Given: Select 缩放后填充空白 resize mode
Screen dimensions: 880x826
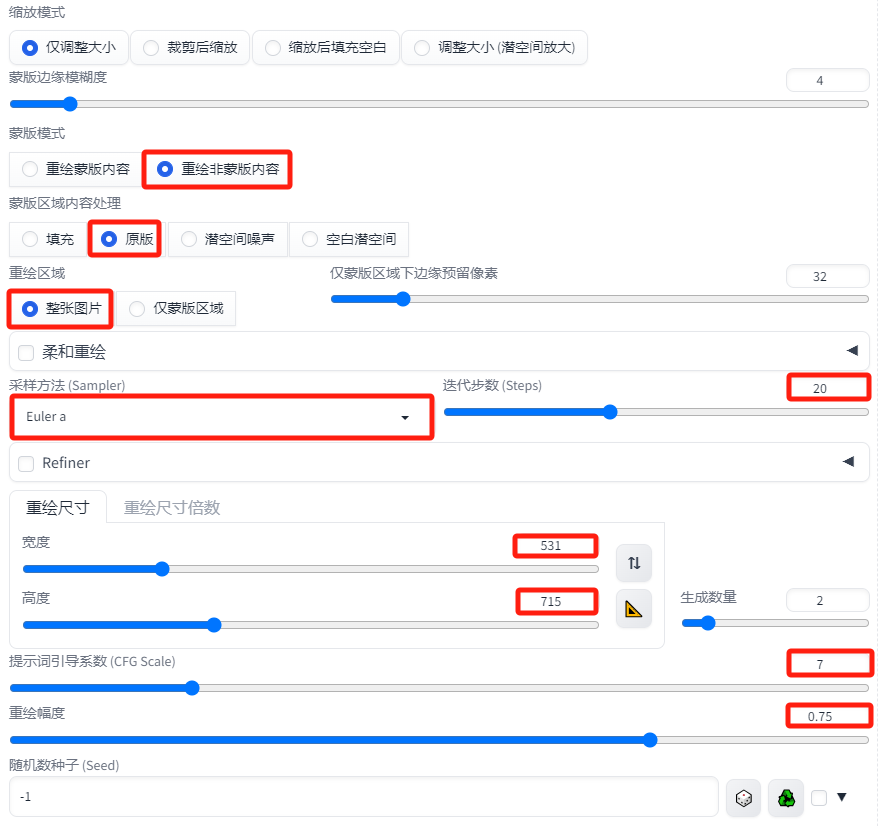Looking at the screenshot, I should pyautogui.click(x=326, y=48).
